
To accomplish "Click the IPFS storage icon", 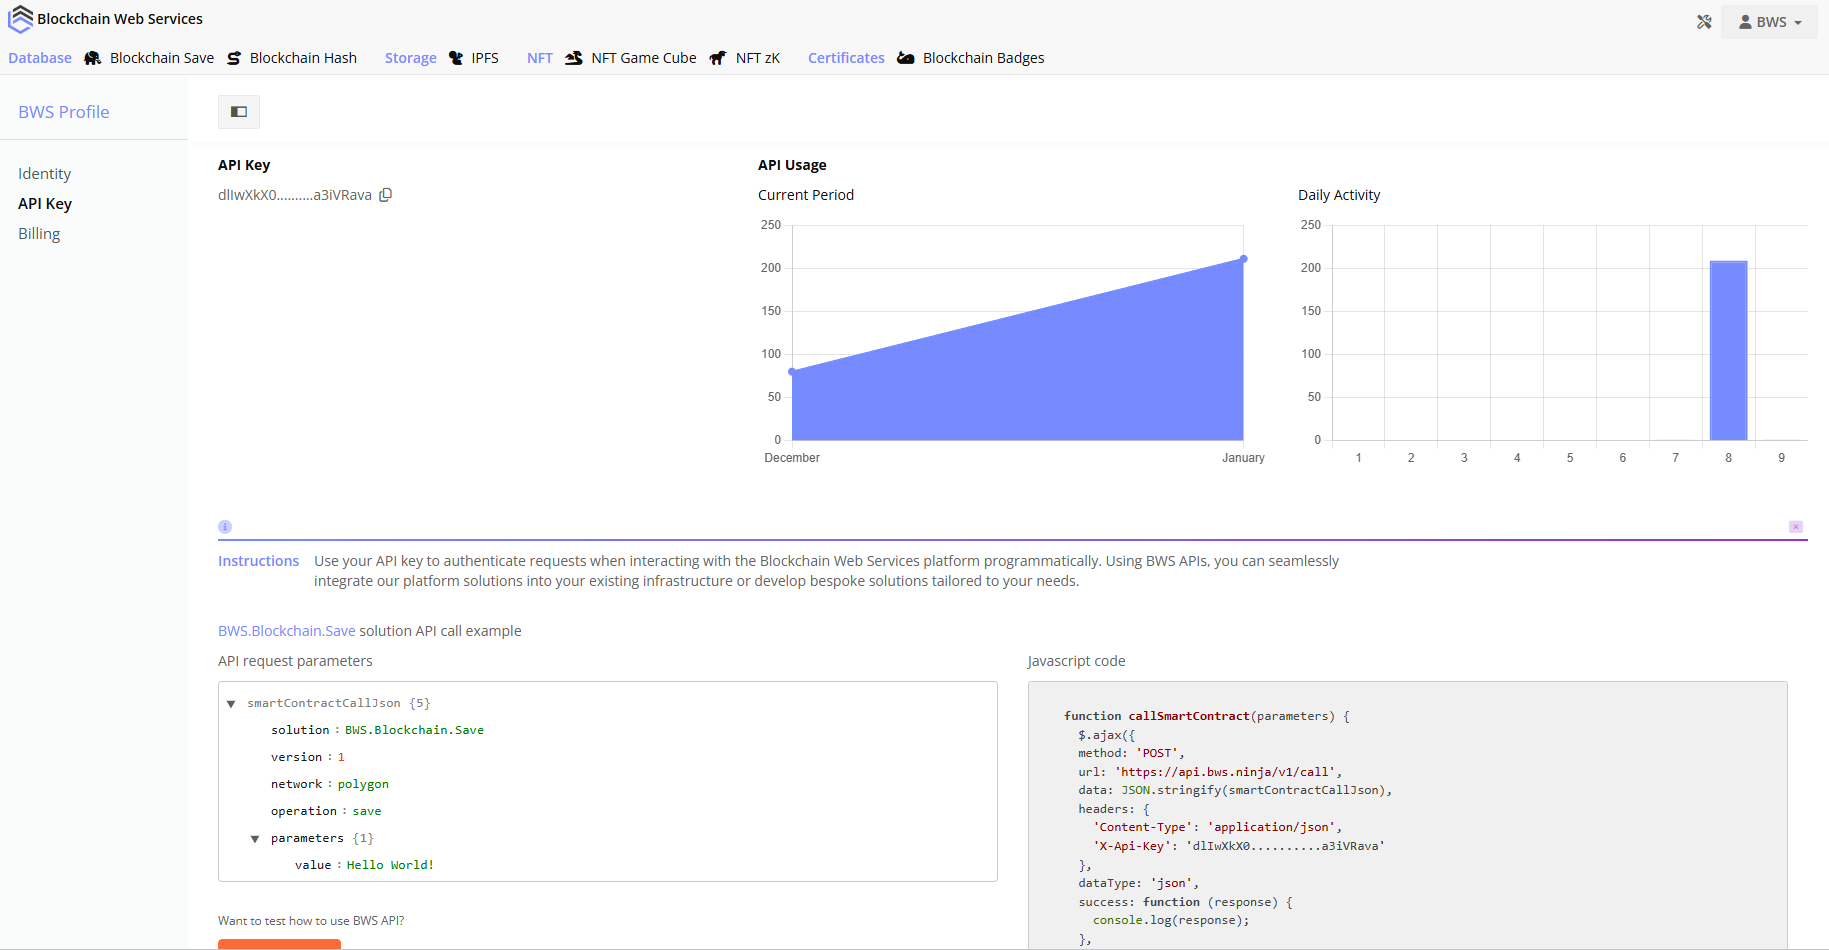I will point(456,58).
